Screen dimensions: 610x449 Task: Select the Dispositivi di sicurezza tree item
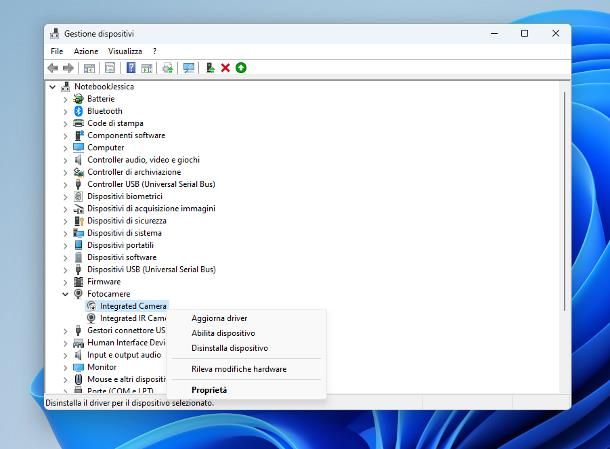[126, 221]
